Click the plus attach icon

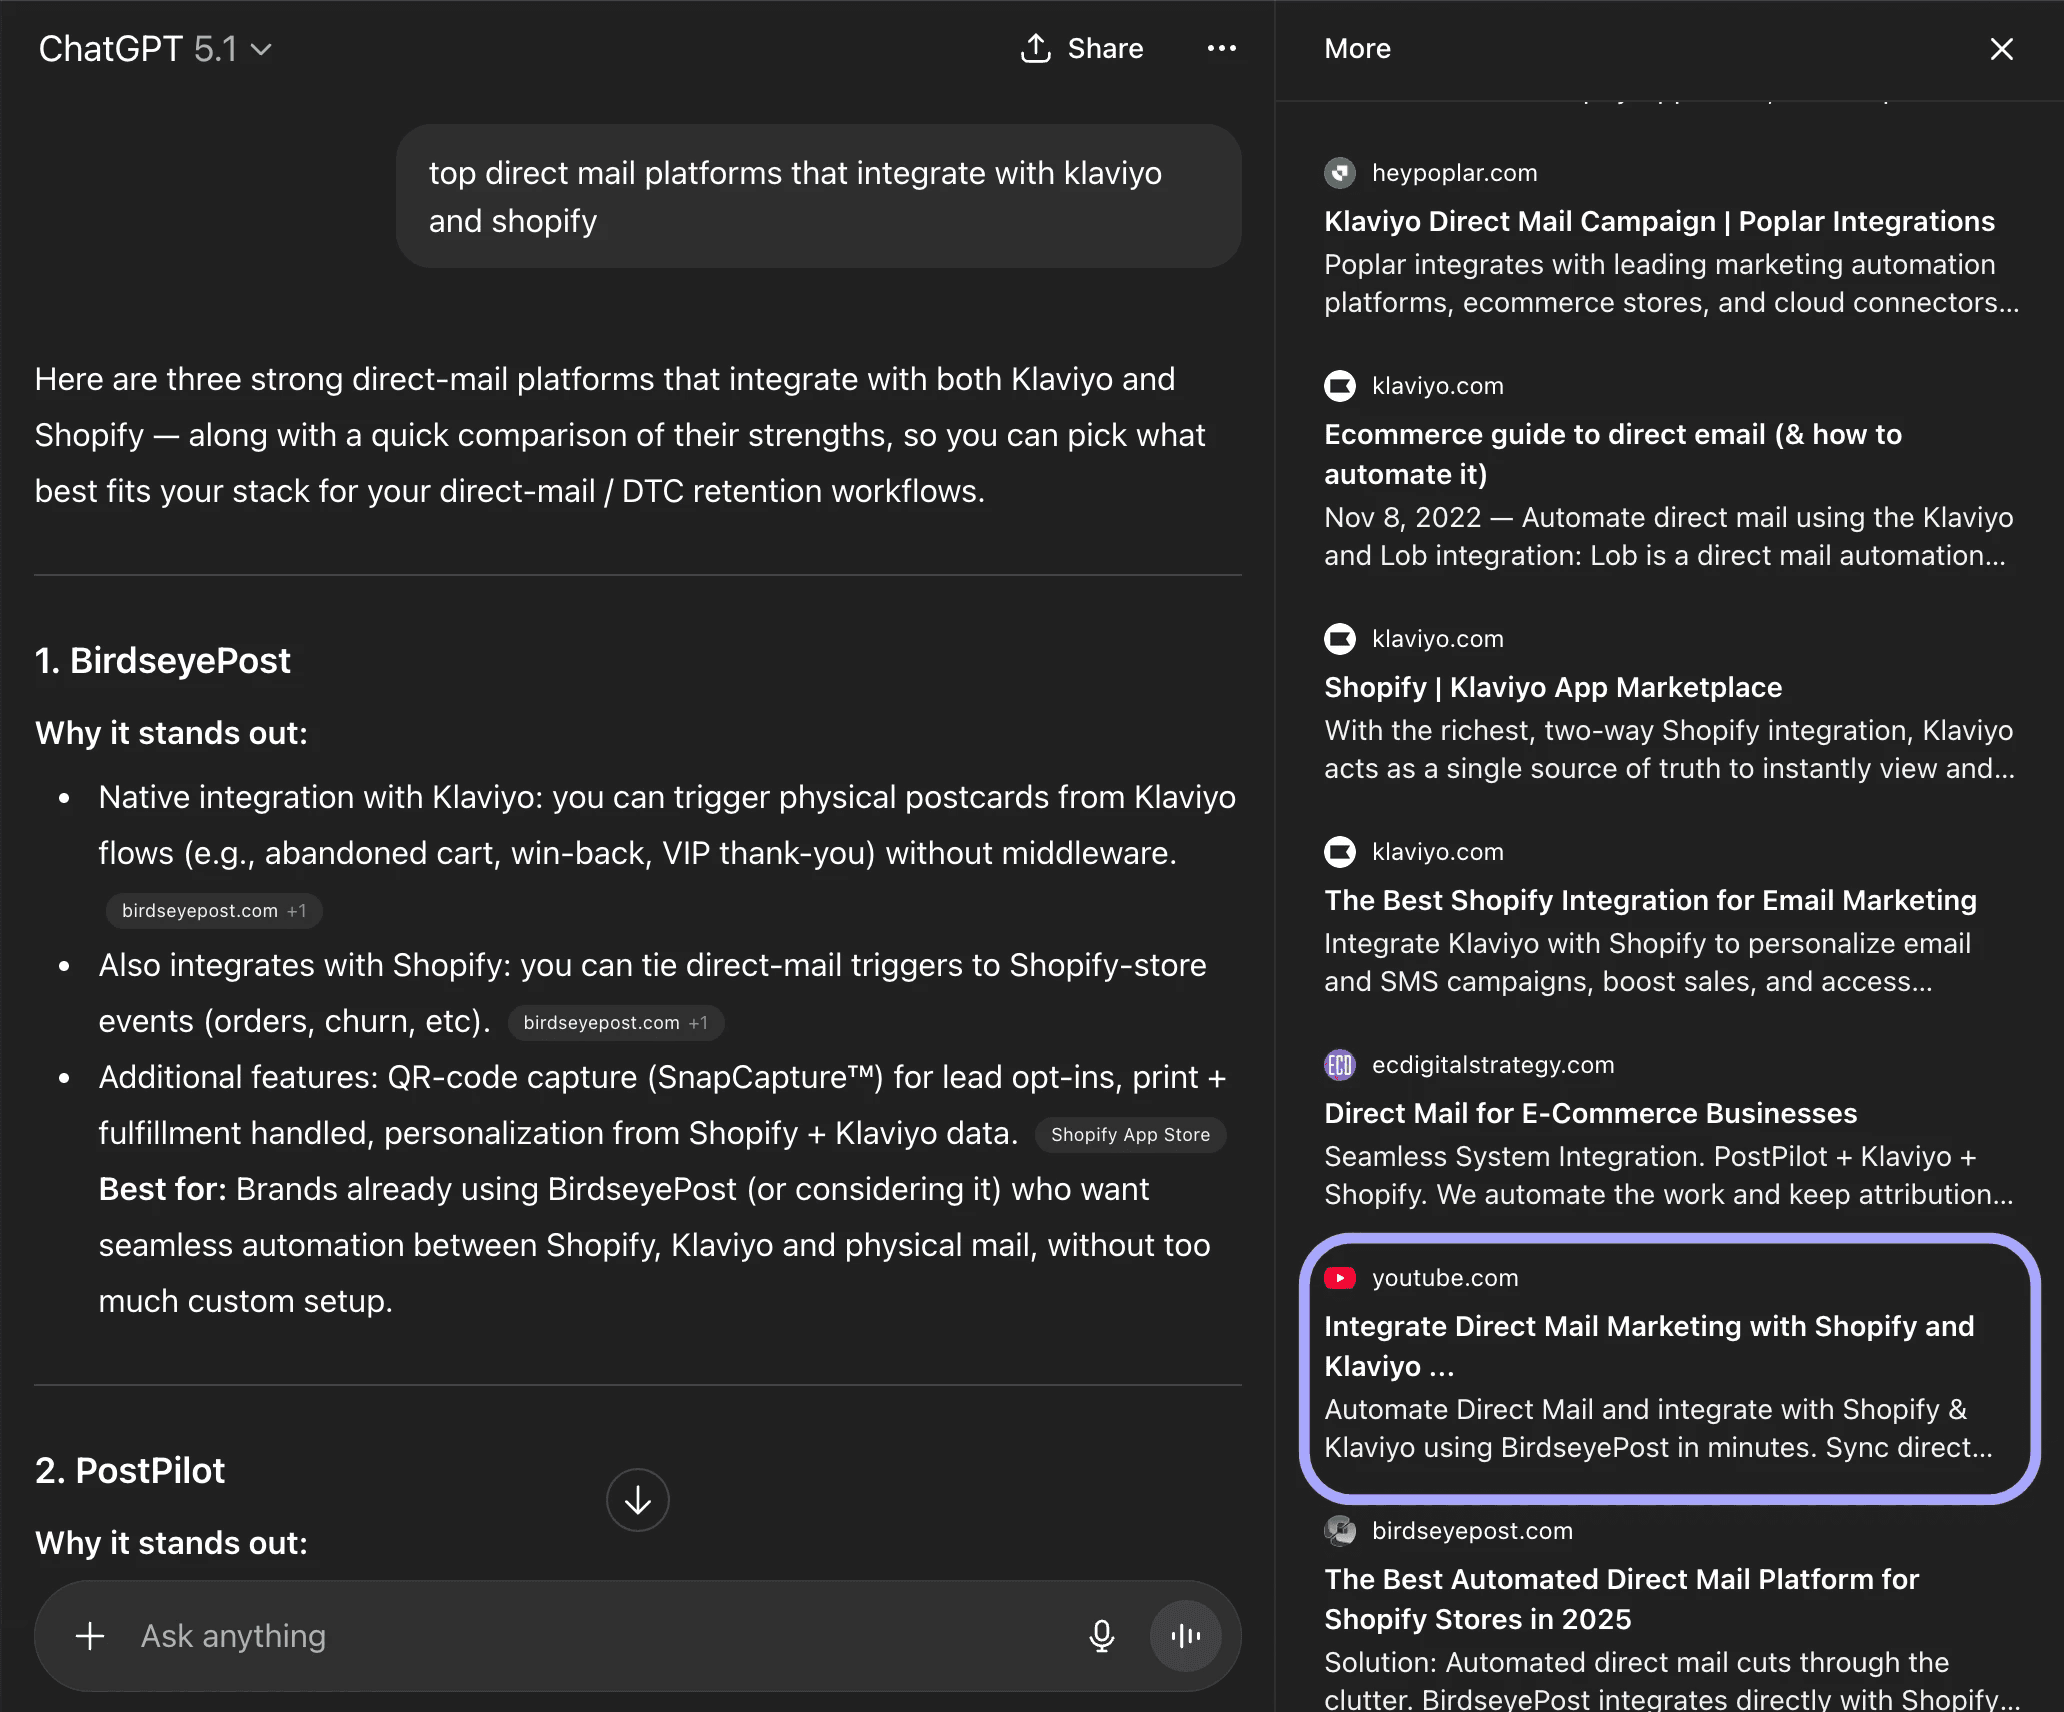(90, 1636)
